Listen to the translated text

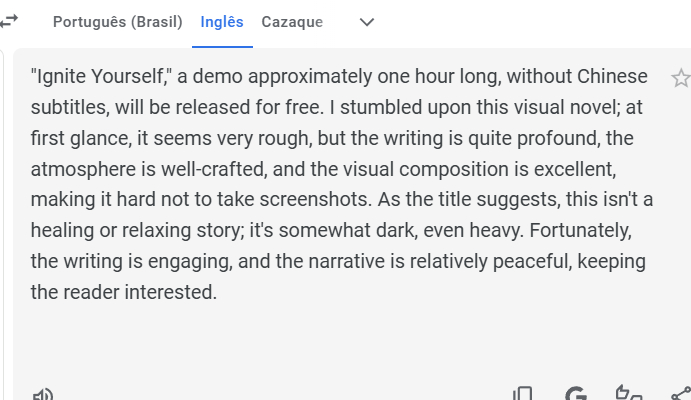[42, 395]
